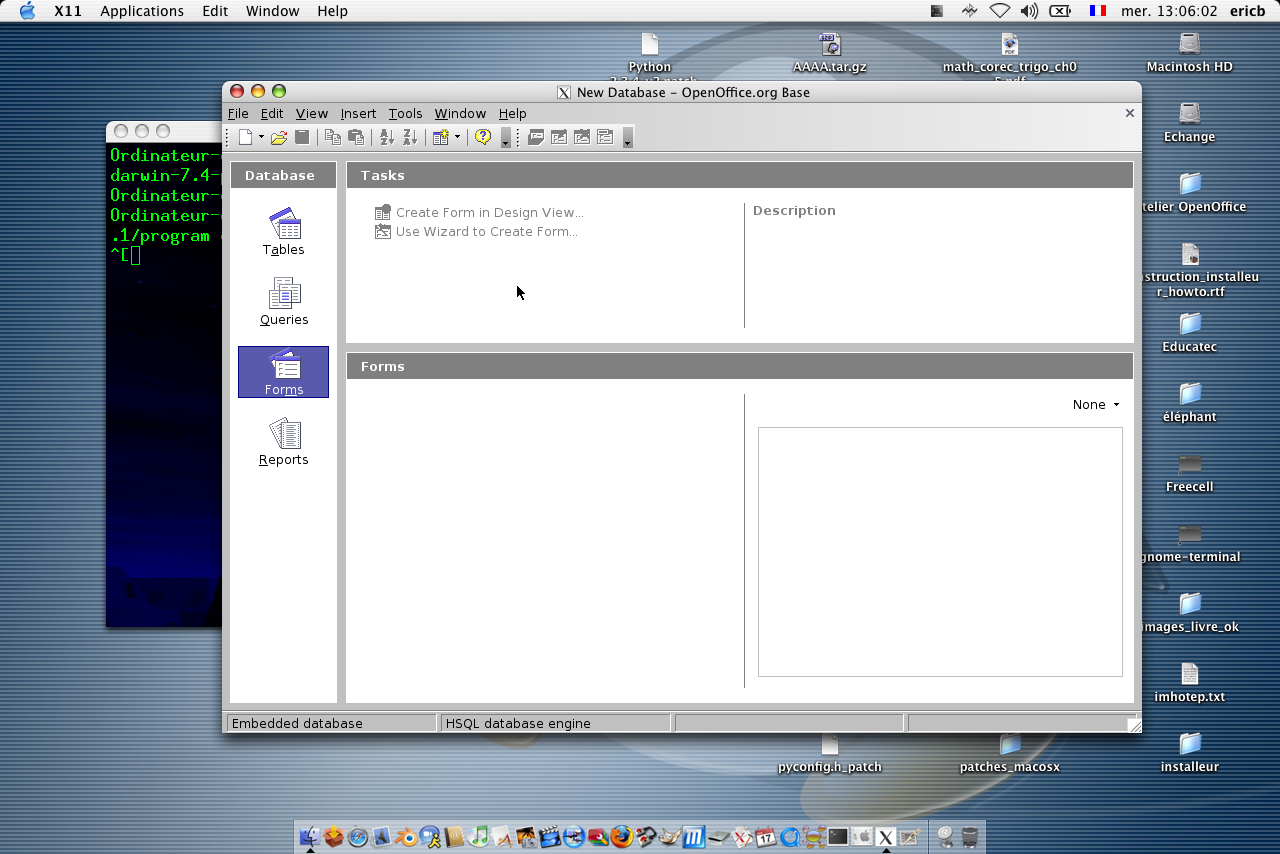Open the Help menu in OpenOffice Base
The width and height of the screenshot is (1280, 854).
click(x=512, y=113)
